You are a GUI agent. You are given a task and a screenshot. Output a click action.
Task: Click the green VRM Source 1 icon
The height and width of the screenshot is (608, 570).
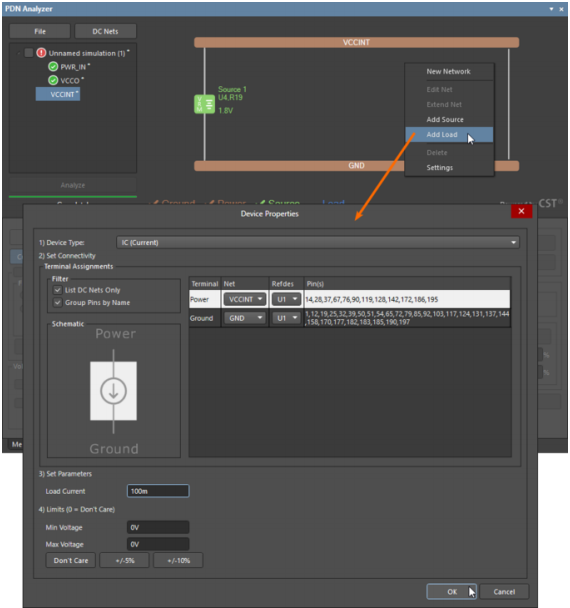coord(204,104)
